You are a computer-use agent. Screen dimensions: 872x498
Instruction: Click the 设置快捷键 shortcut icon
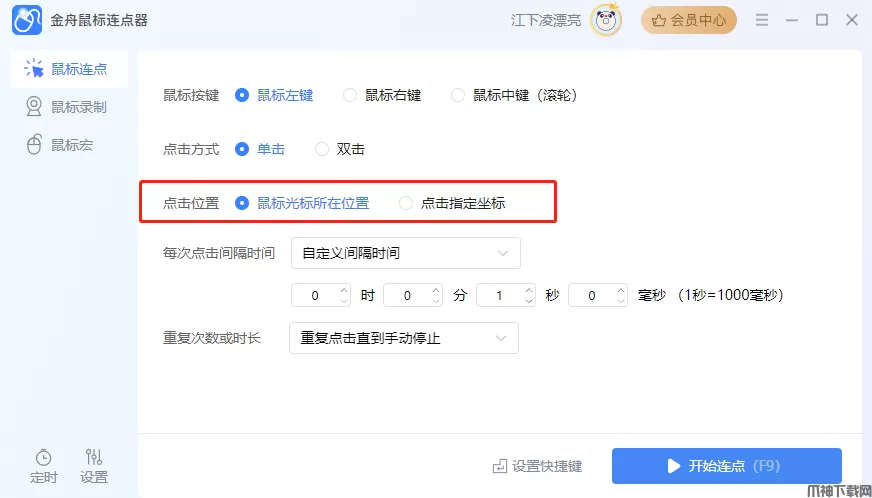tap(500, 466)
